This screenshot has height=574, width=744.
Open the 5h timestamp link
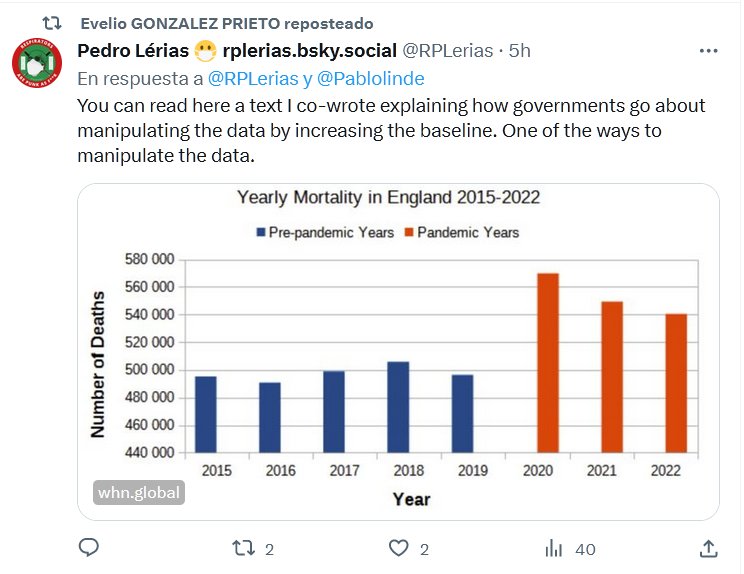520,51
